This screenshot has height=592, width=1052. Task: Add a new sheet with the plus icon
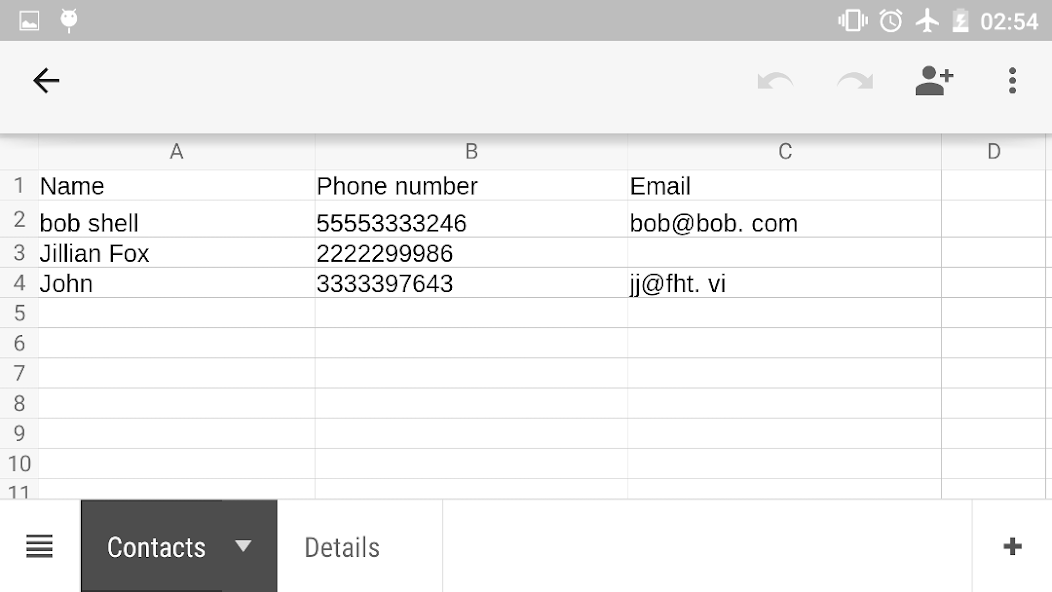pos(1012,546)
